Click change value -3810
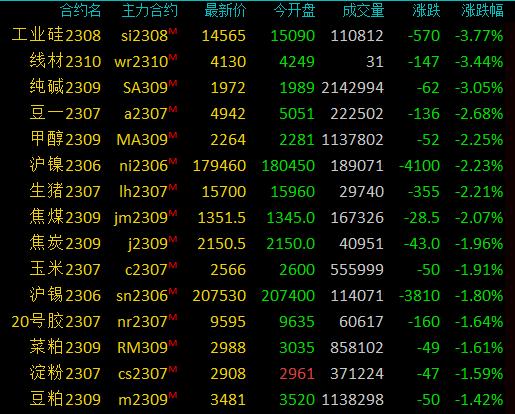Image resolution: width=515 pixels, height=414 pixels. pos(420,296)
